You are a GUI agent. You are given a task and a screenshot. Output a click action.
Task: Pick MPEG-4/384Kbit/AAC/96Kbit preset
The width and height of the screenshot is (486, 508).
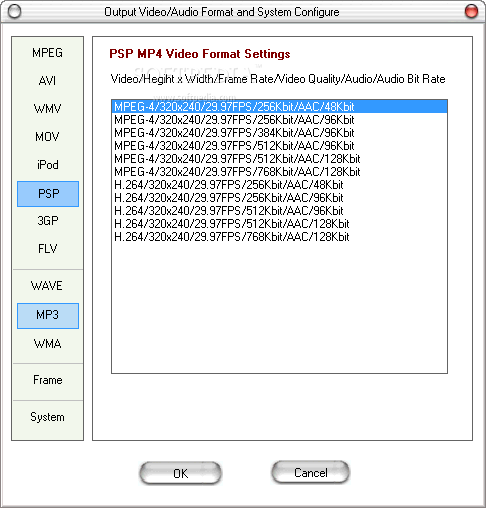coord(279,133)
